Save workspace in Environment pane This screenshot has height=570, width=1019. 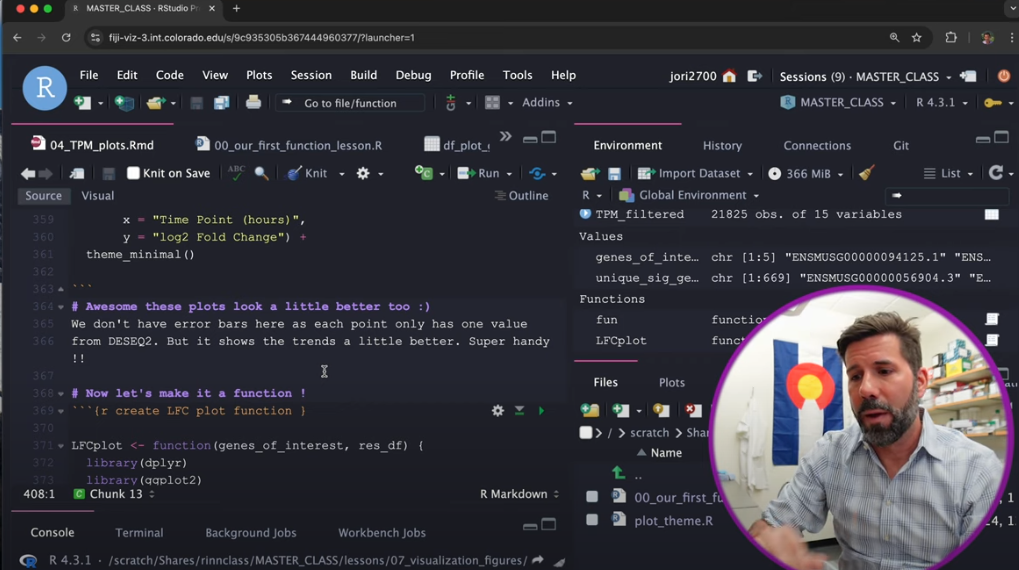[x=614, y=174]
